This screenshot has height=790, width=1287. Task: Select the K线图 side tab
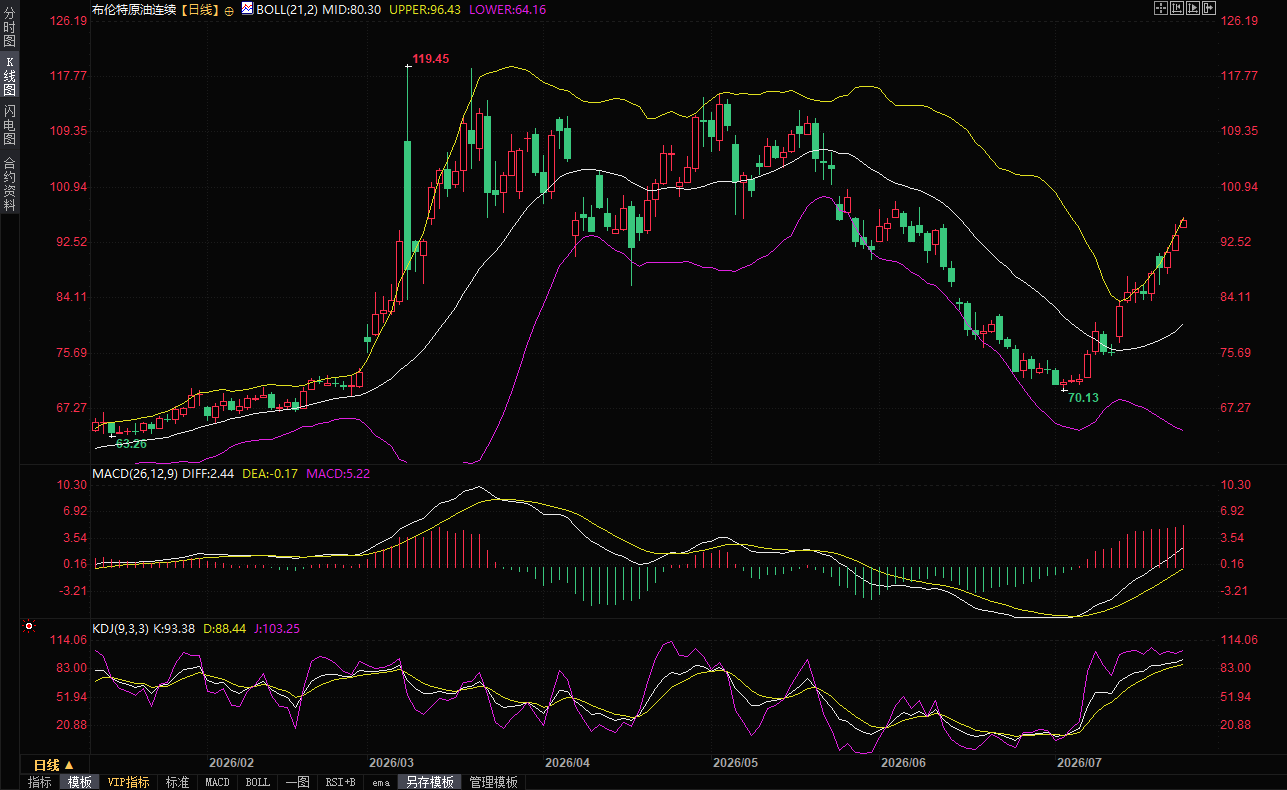9,76
